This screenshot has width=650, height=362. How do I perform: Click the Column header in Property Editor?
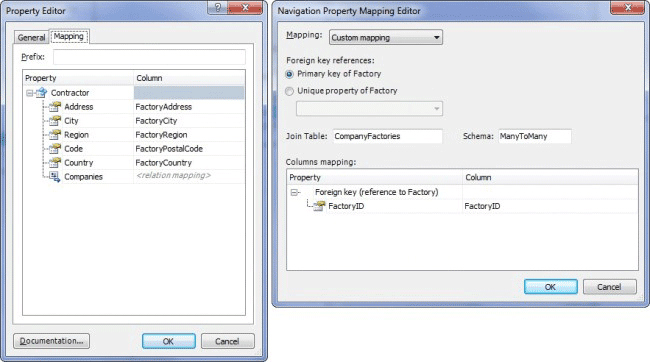point(189,78)
